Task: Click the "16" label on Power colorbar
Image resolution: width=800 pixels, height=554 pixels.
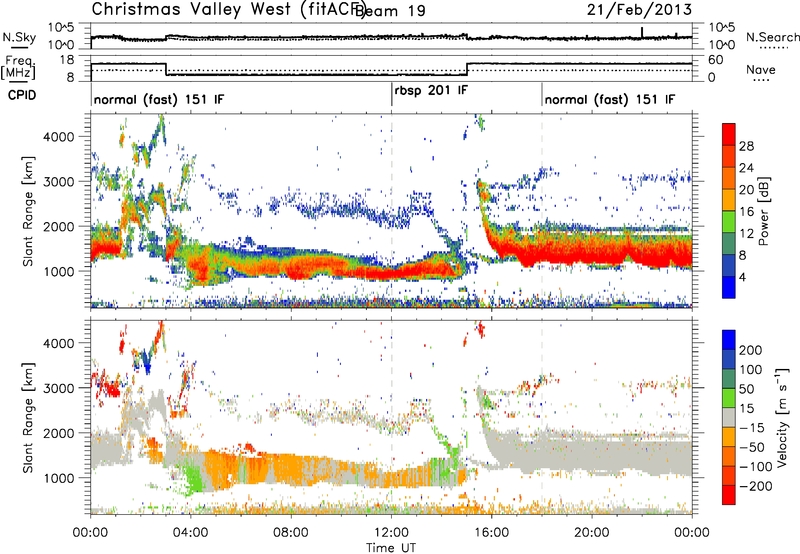Action: [746, 212]
